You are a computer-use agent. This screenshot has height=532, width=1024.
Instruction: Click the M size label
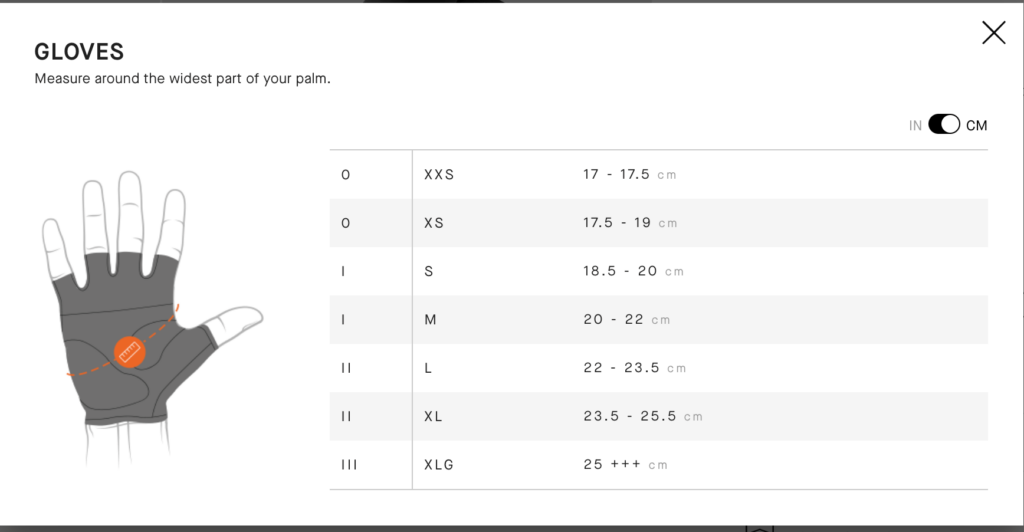430,319
